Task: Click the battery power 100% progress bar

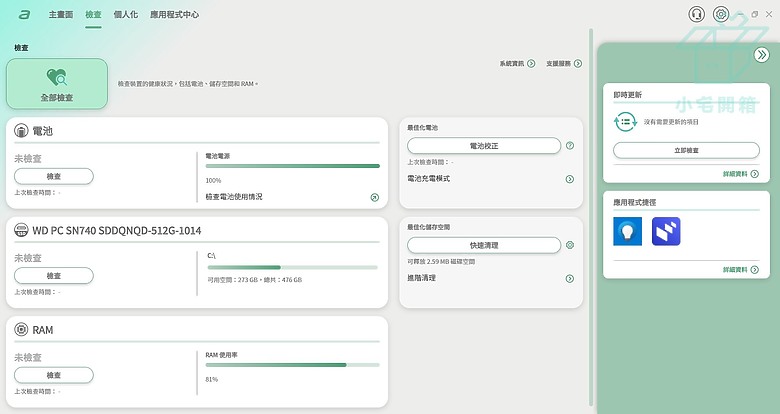Action: point(292,166)
